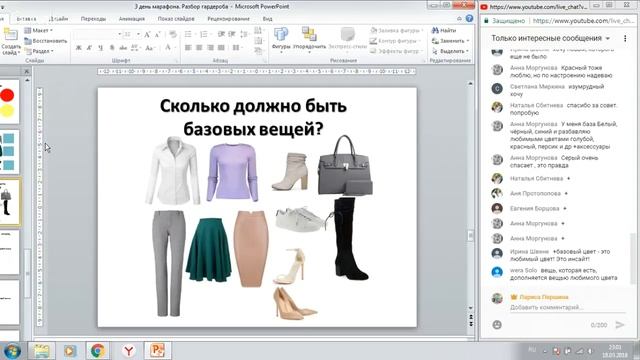Image resolution: width=640 pixels, height=360 pixels.
Task: Switch to the Анимация ribbon tab
Action: pos(131,19)
